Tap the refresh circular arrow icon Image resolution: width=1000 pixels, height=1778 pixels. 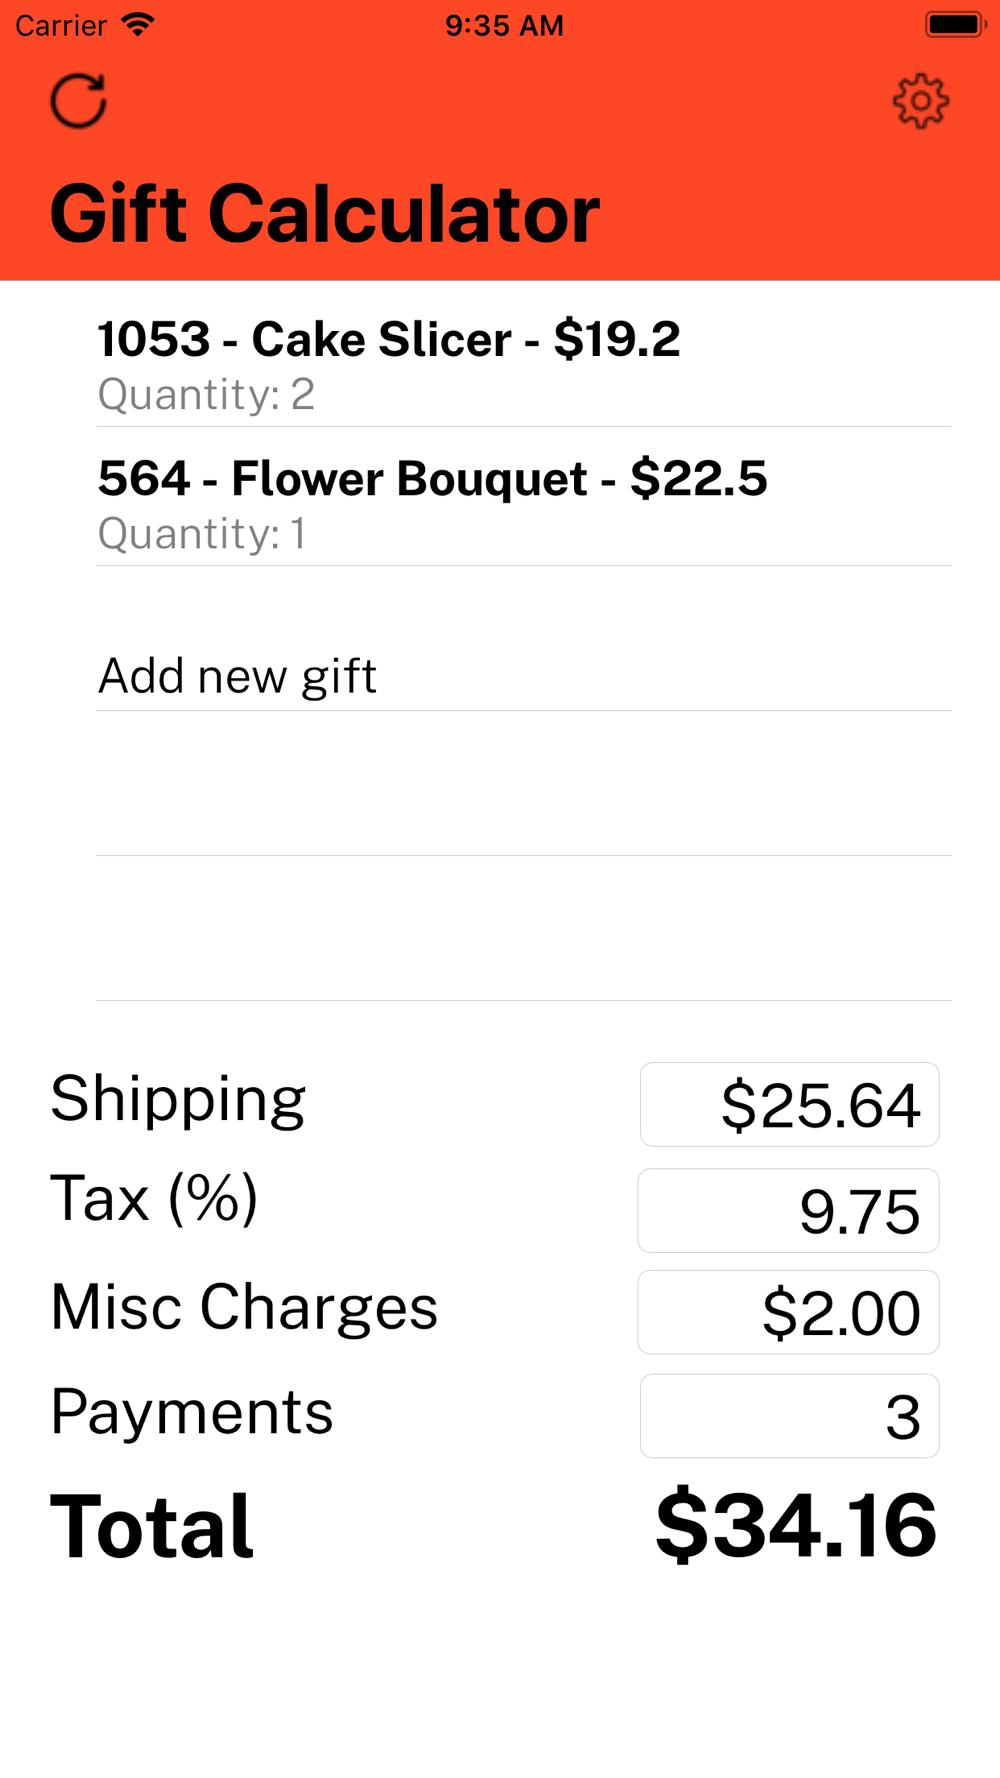pyautogui.click(x=79, y=101)
